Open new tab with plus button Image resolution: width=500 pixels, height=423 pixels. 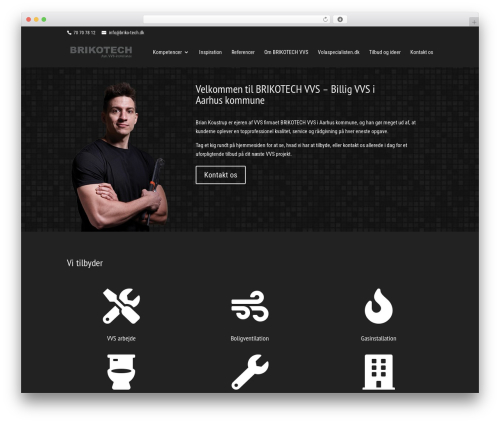474,22
